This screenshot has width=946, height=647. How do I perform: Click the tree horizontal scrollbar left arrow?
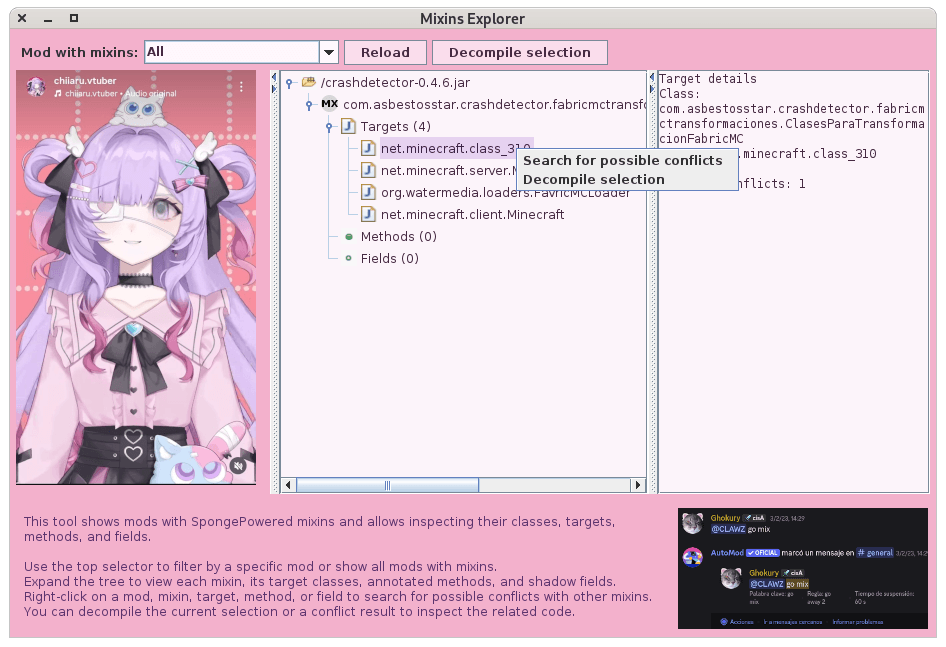(x=288, y=485)
